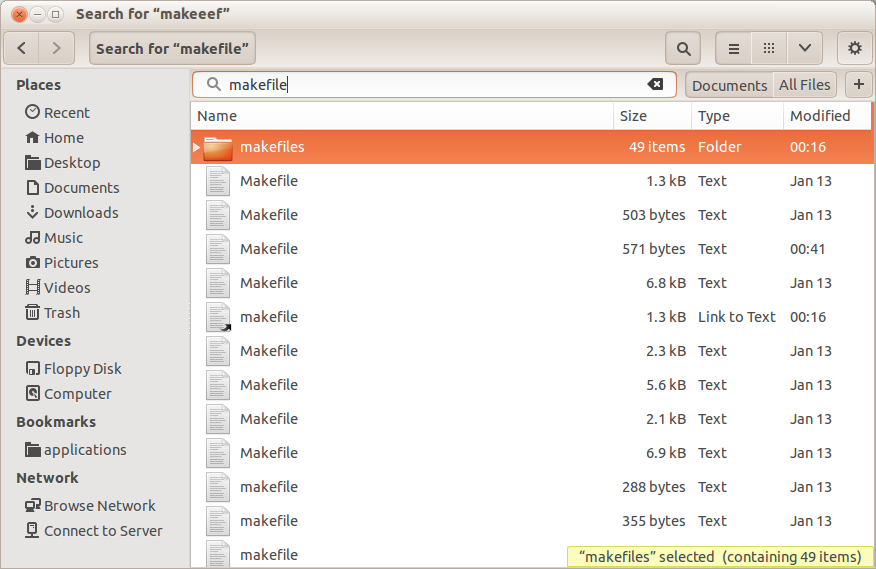This screenshot has height=569, width=876.
Task: Open Trash in the sidebar
Action: click(61, 313)
